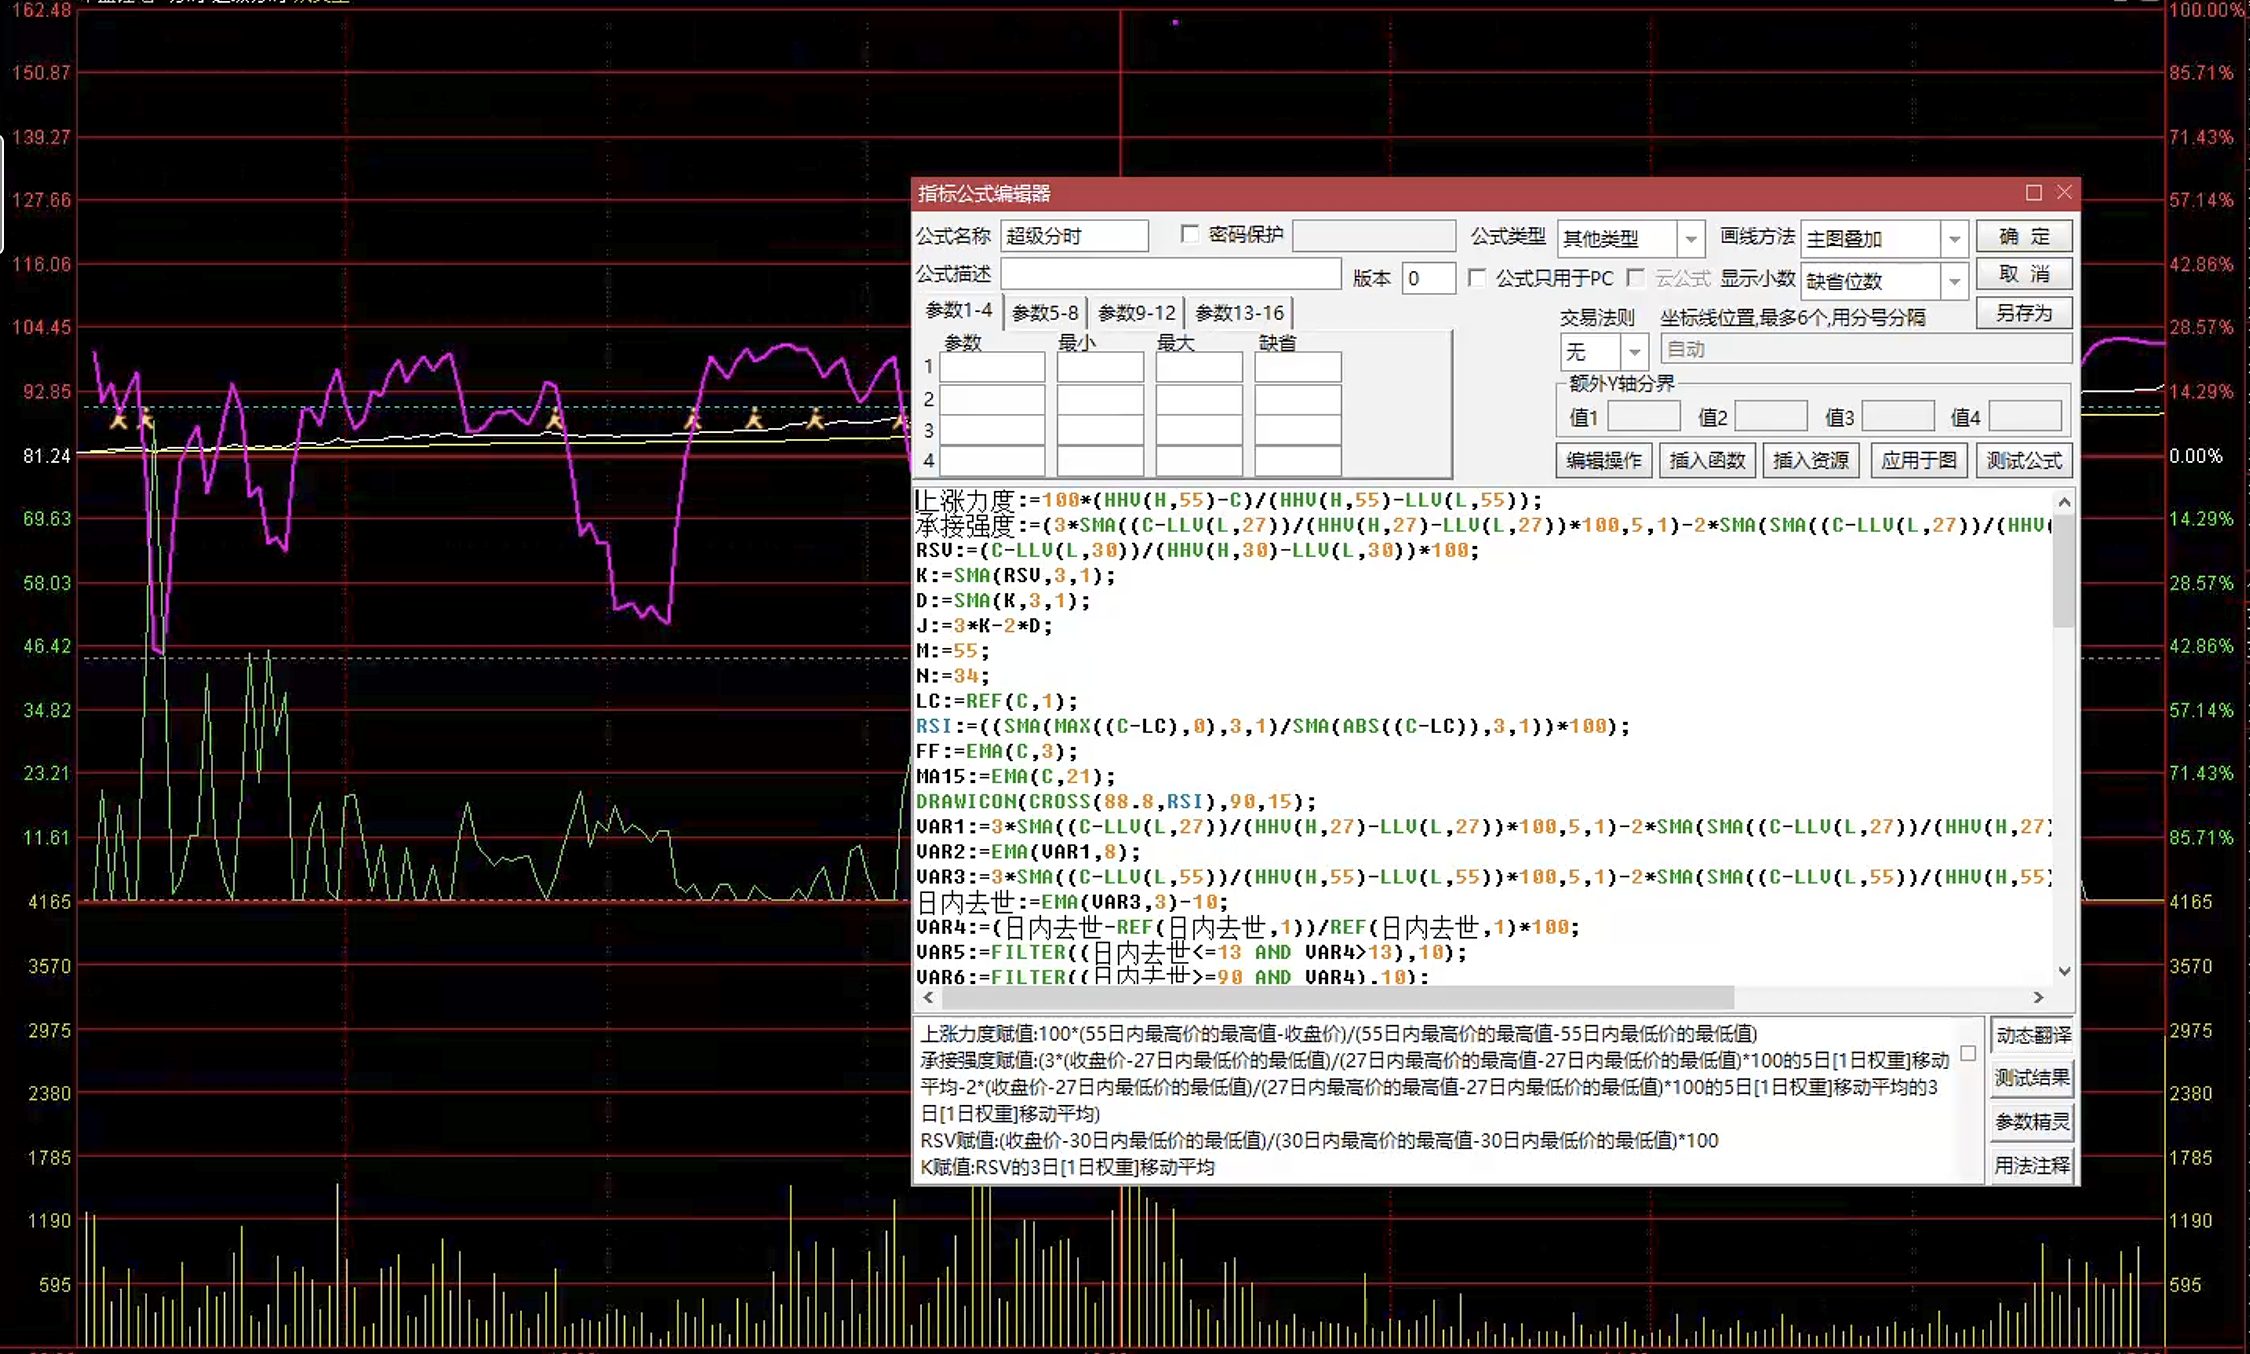Expand the 显示小数 dropdown
The width and height of the screenshot is (2250, 1354).
[1954, 281]
